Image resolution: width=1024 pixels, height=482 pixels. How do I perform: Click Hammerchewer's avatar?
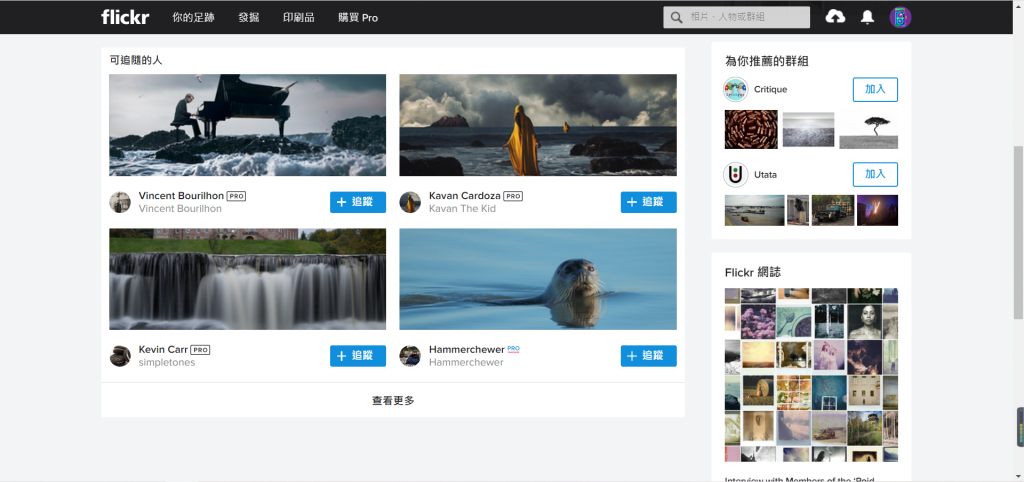coord(410,356)
